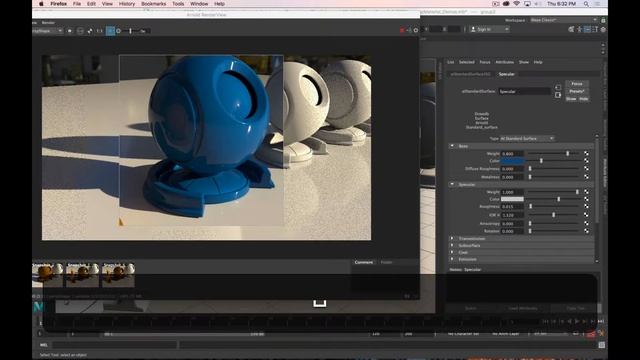This screenshot has width=640, height=360.
Task: Click the Wi-Fi icon in the menu bar
Action: tap(516, 4)
